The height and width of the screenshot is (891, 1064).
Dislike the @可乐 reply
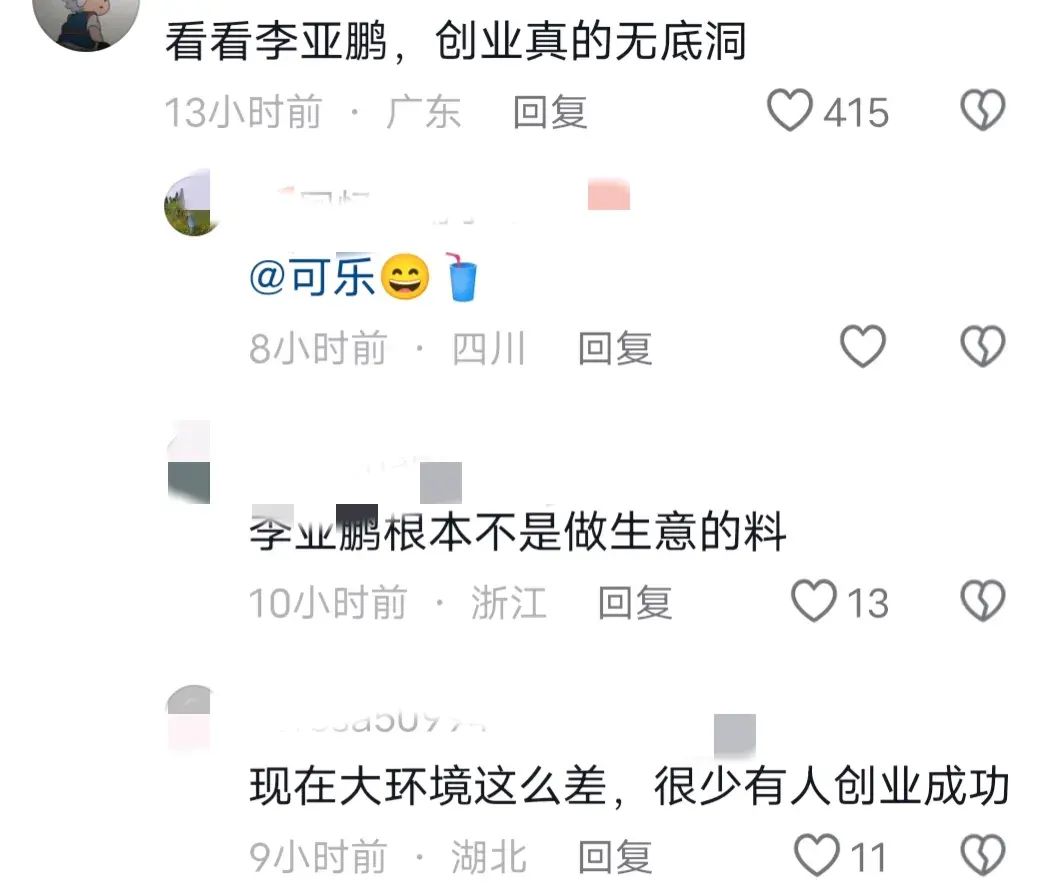983,347
